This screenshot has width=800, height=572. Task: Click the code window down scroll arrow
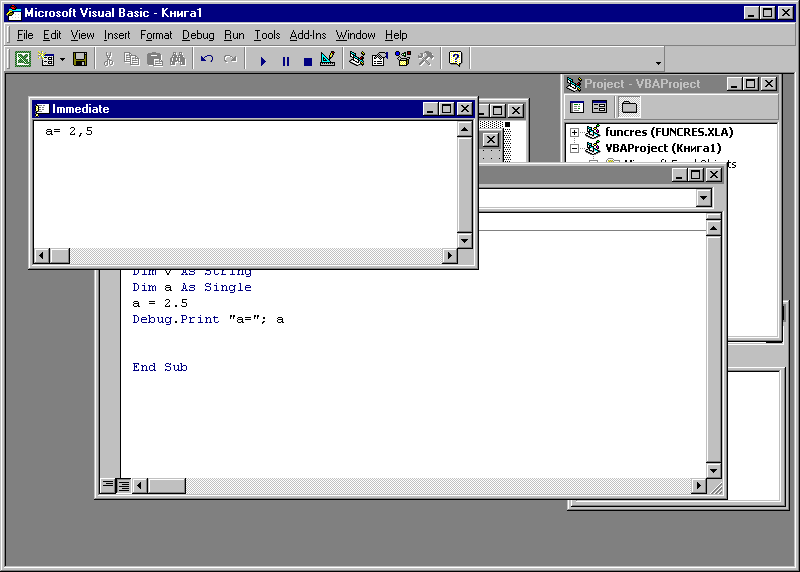point(713,470)
